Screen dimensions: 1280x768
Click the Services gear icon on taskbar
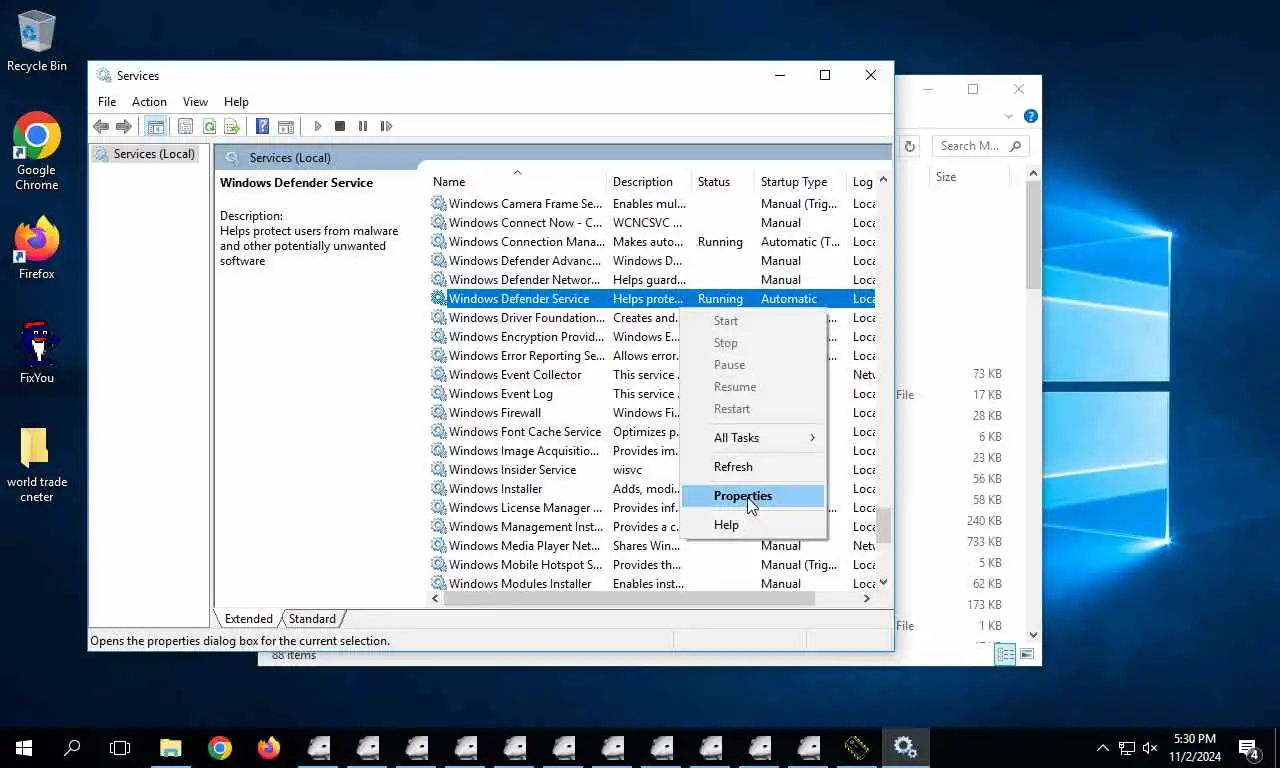(x=906, y=748)
